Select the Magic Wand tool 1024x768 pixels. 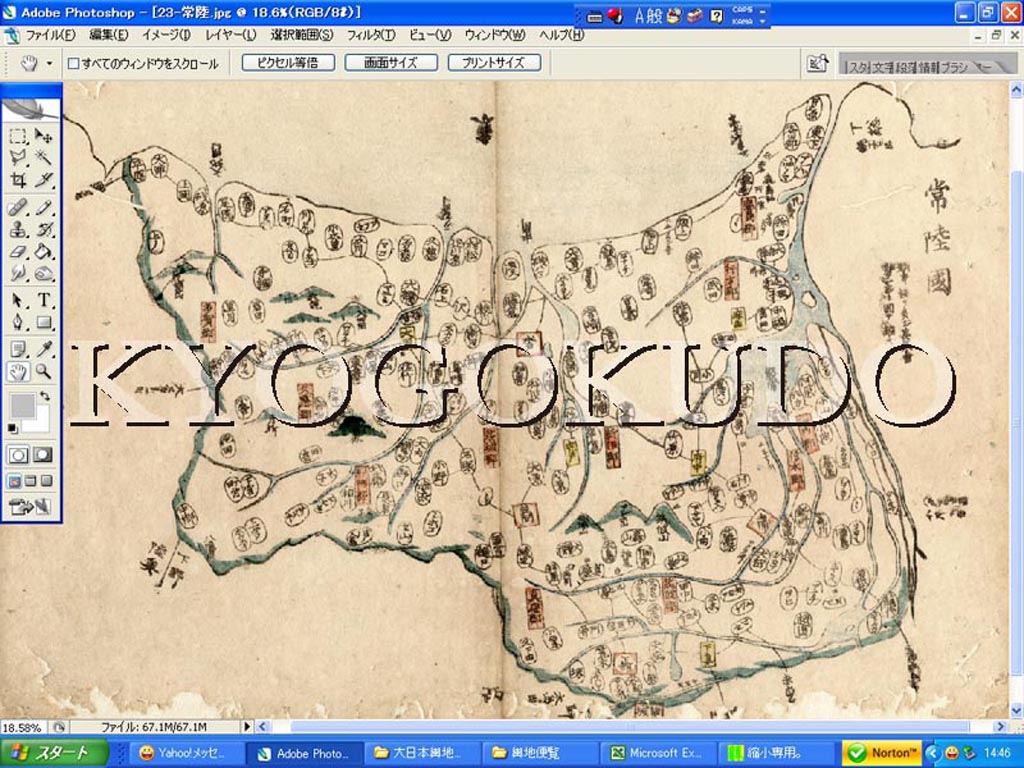tap(43, 157)
